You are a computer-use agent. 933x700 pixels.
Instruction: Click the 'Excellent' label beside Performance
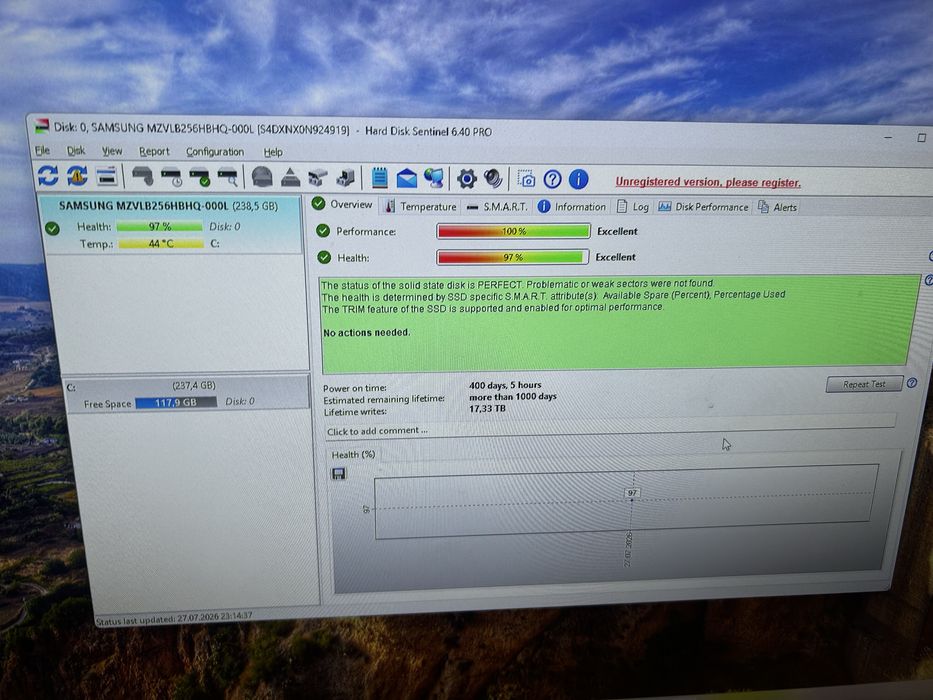(617, 231)
